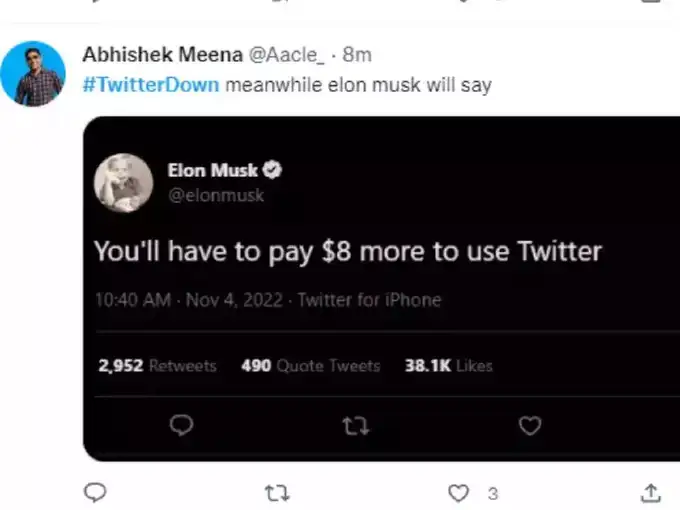Open Abhishek Meena's profile picture
The height and width of the screenshot is (510, 680).
[x=33, y=73]
